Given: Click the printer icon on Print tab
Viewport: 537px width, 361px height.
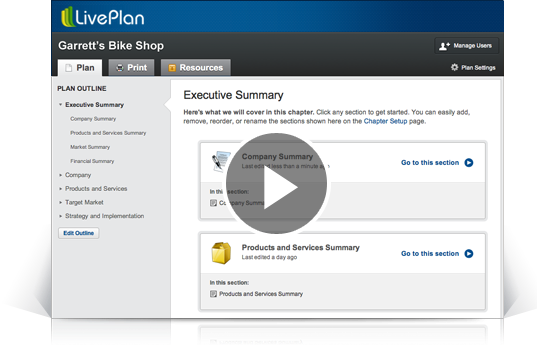Looking at the screenshot, I should point(120,68).
